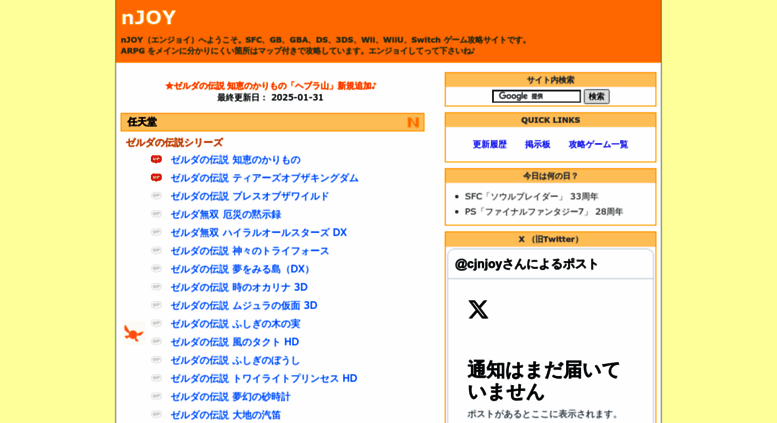Open ゼルダ無双 ハイラルオールスターズ DX guide
This screenshot has width=777, height=423.
tap(259, 233)
